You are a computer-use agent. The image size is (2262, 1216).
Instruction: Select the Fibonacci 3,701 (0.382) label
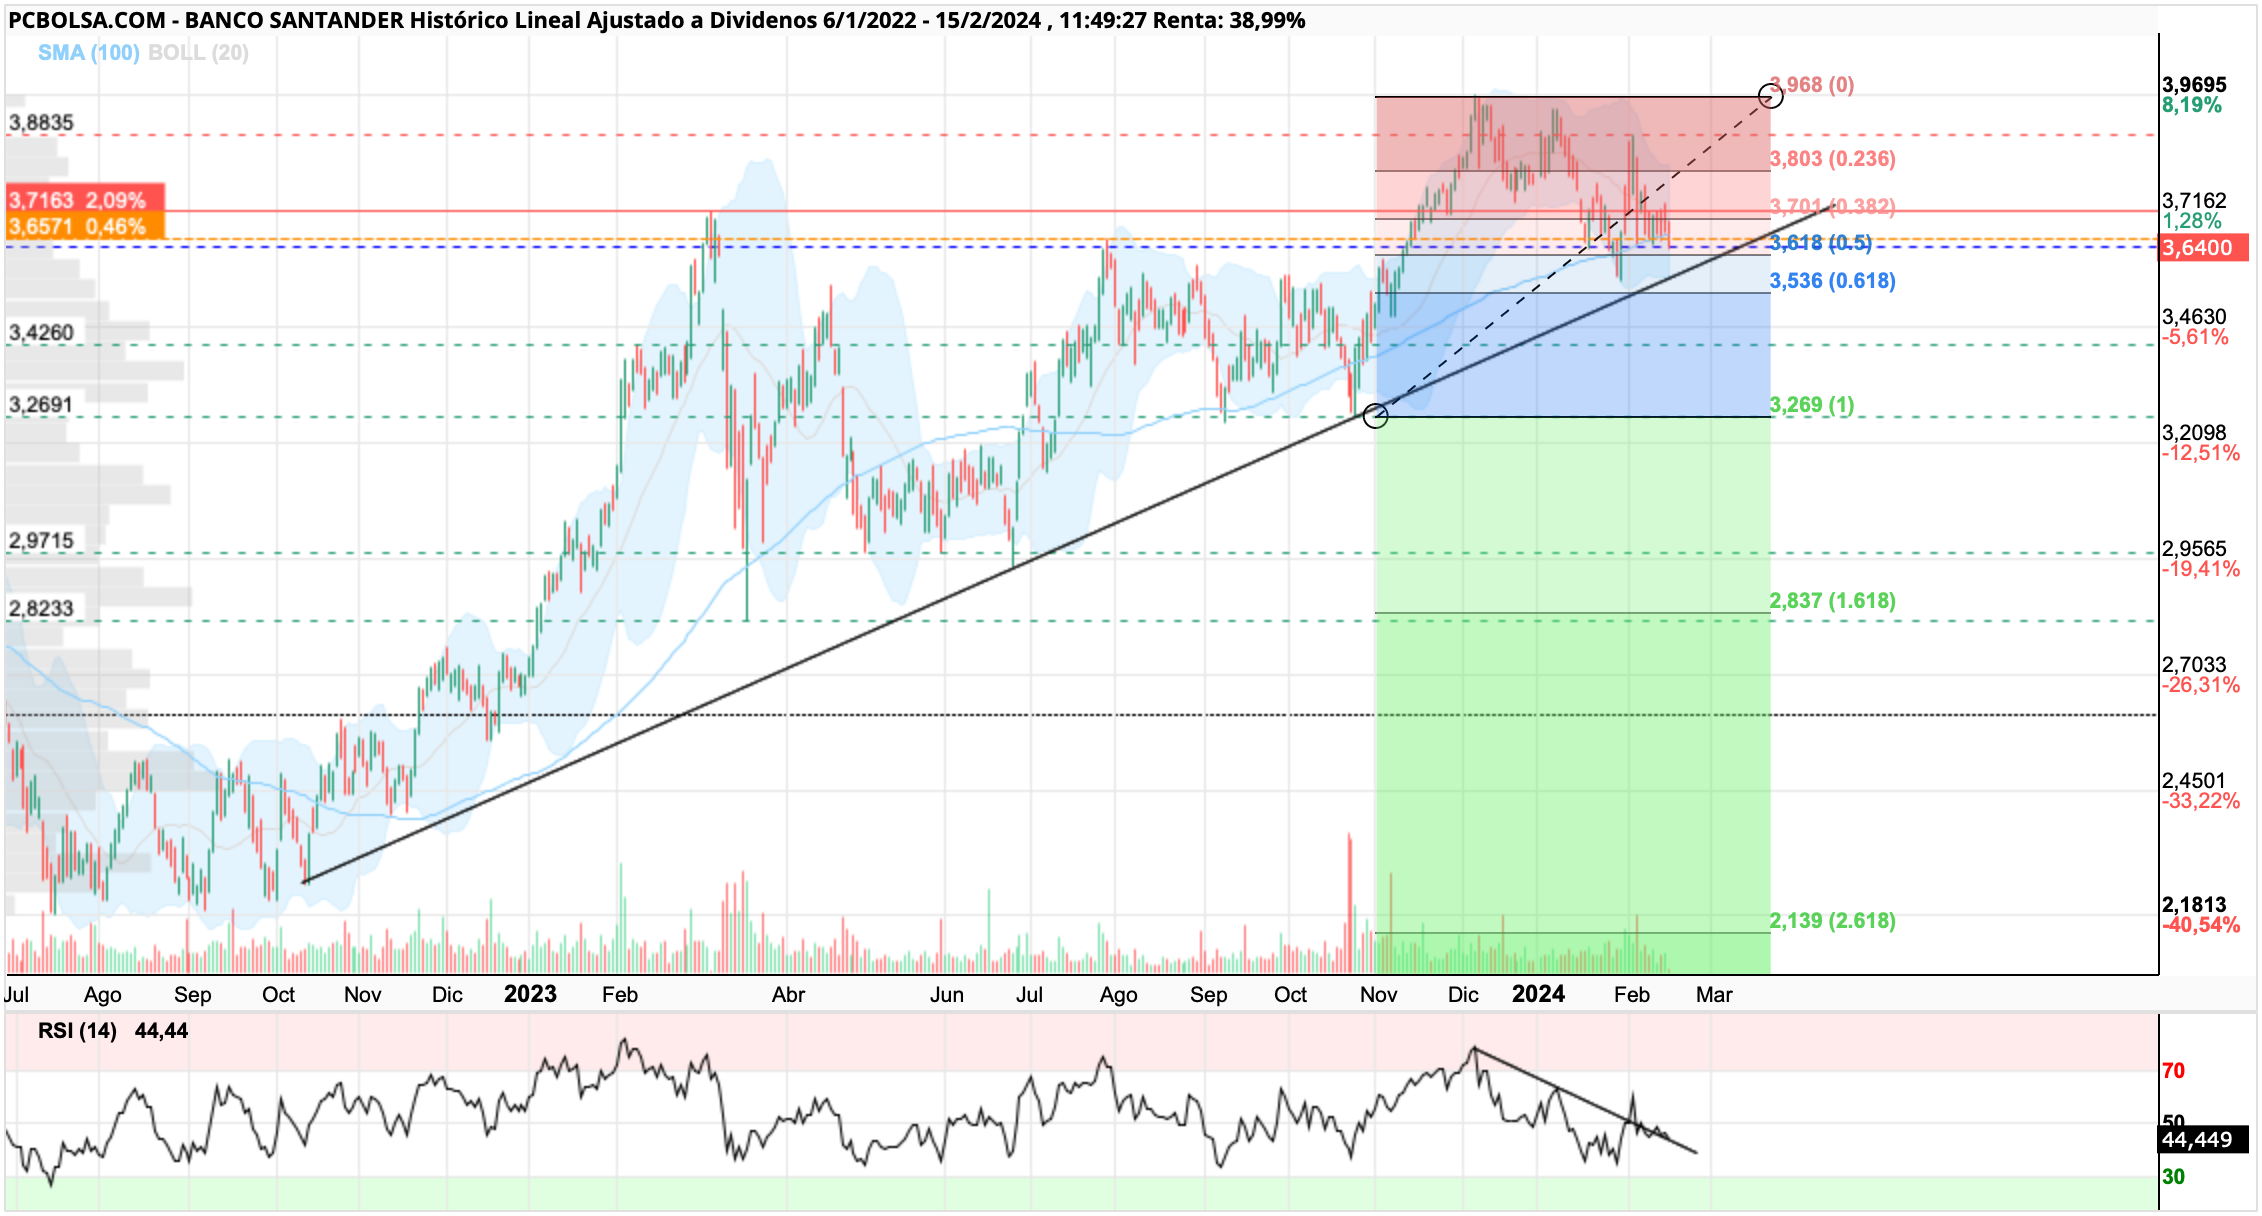click(1832, 206)
